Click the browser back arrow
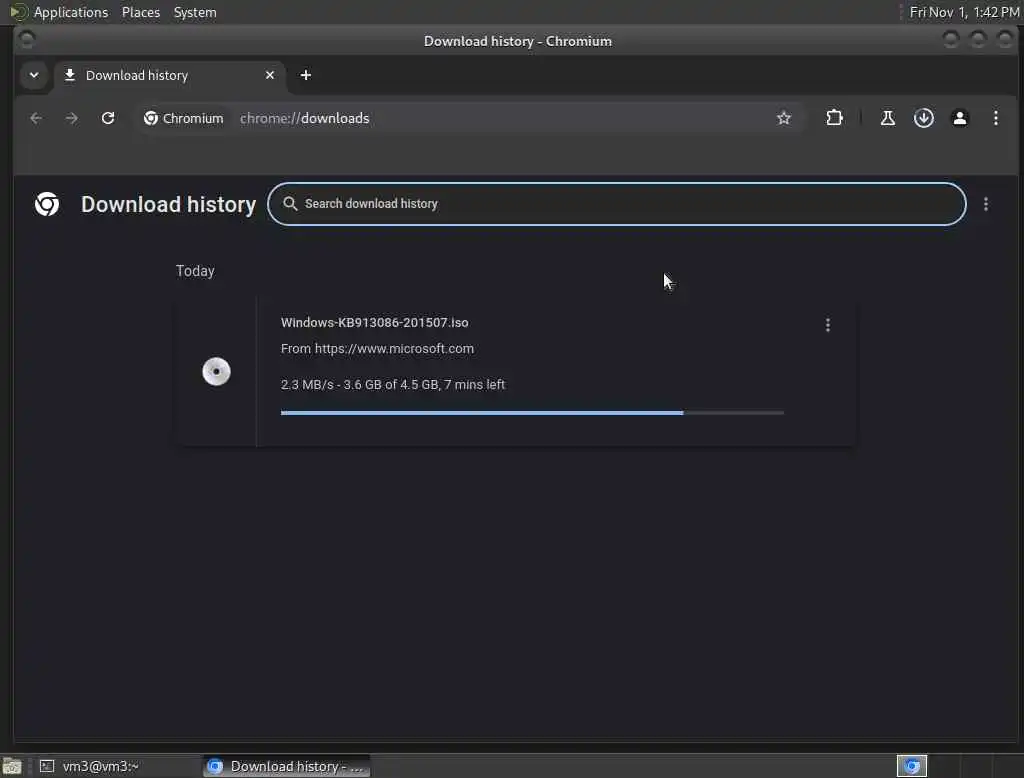 tap(36, 118)
